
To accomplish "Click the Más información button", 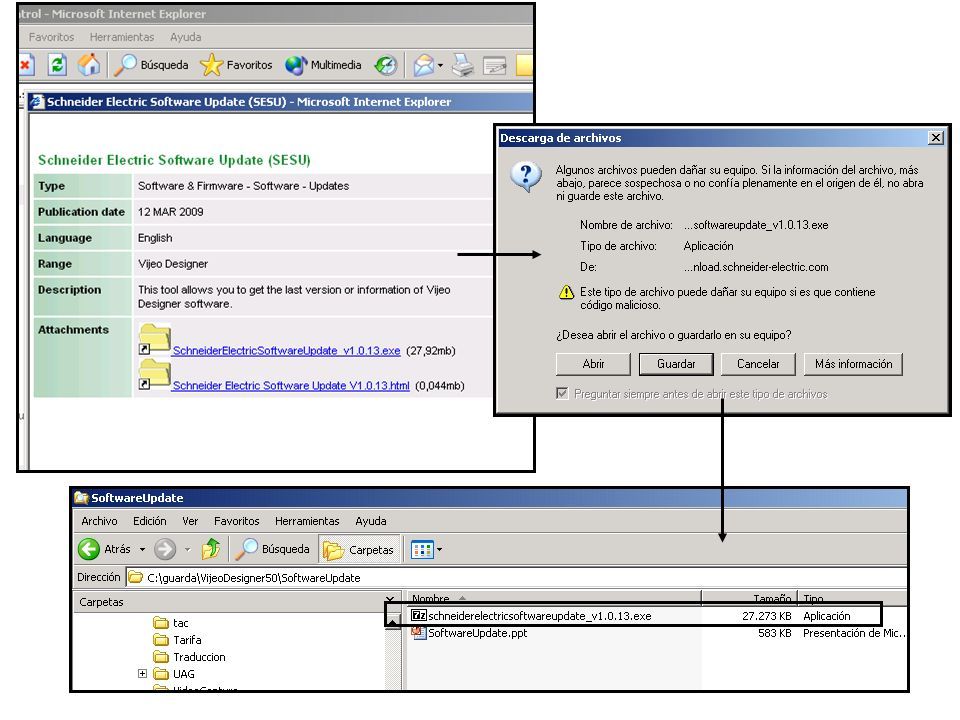I will click(x=853, y=364).
